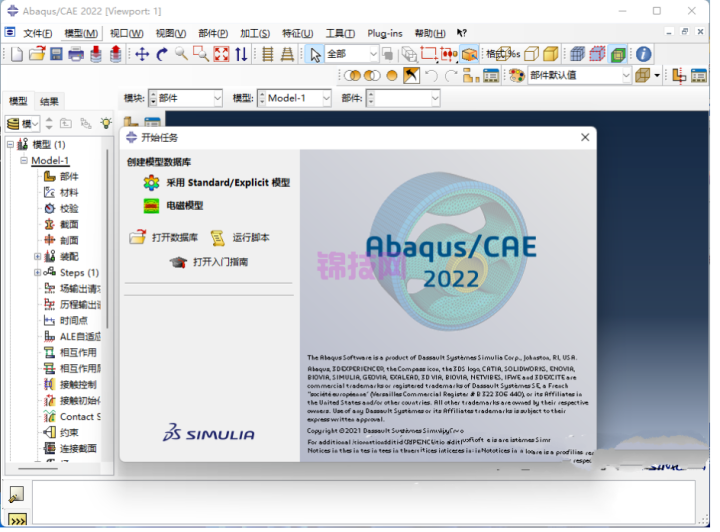Click the Part Manager icon beside viewport
This screenshot has height=532, width=720.
(152, 122)
